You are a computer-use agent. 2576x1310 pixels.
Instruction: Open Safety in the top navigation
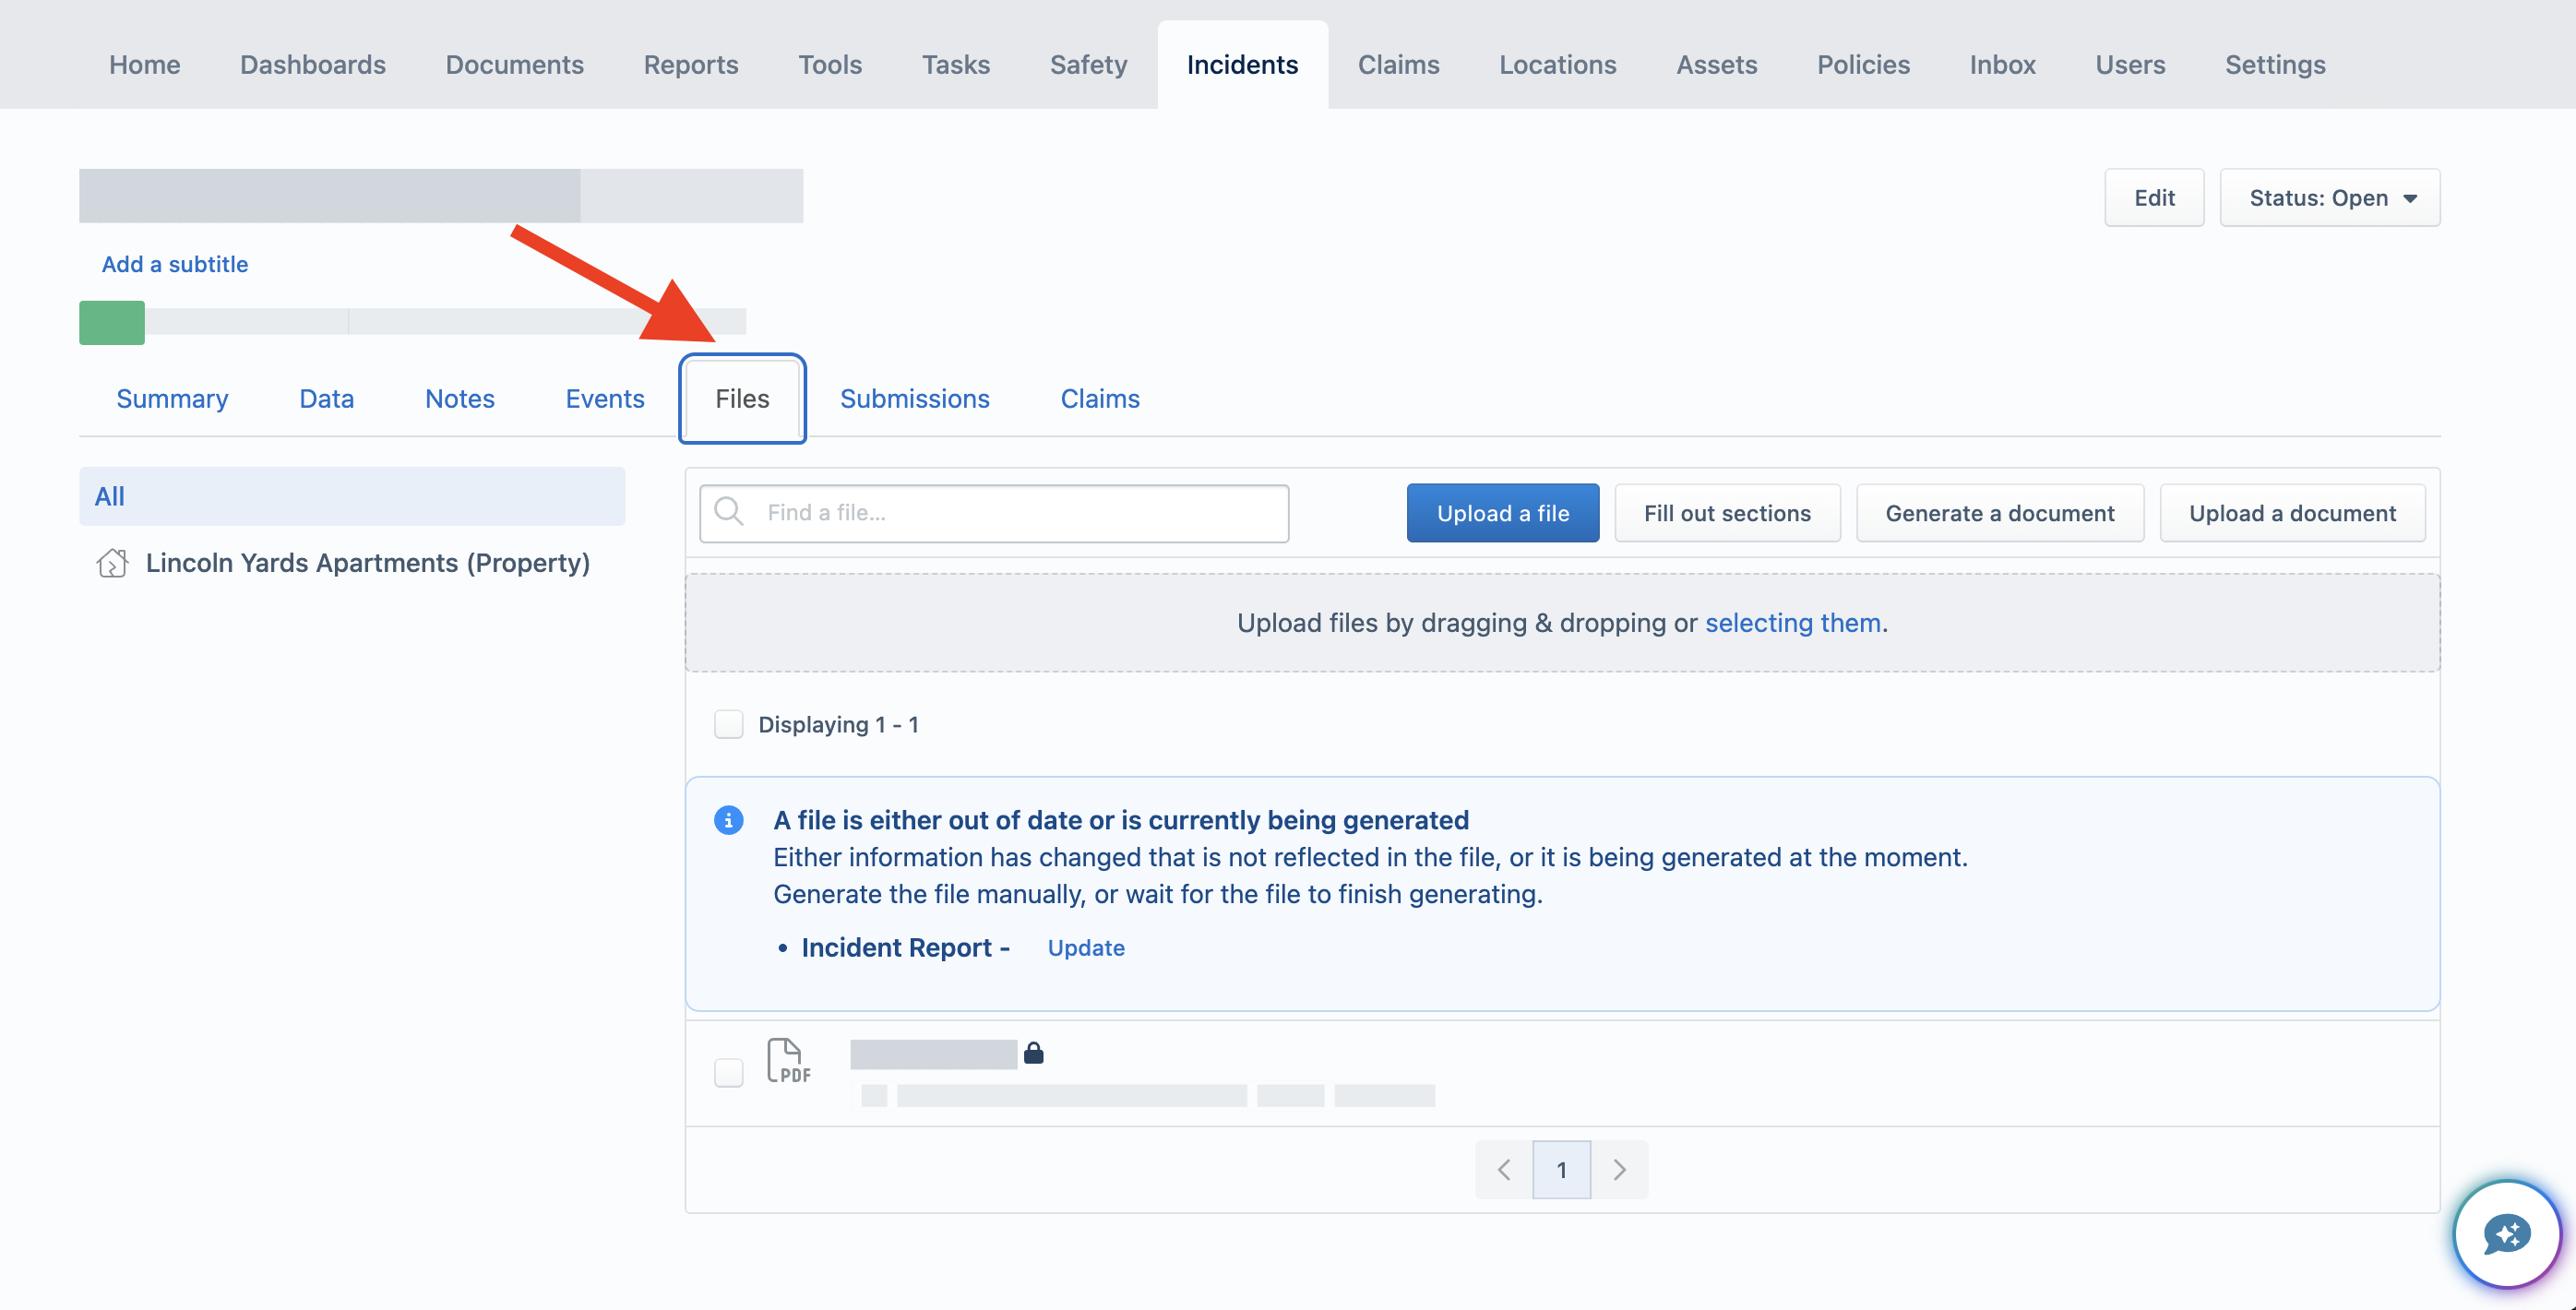coord(1088,65)
